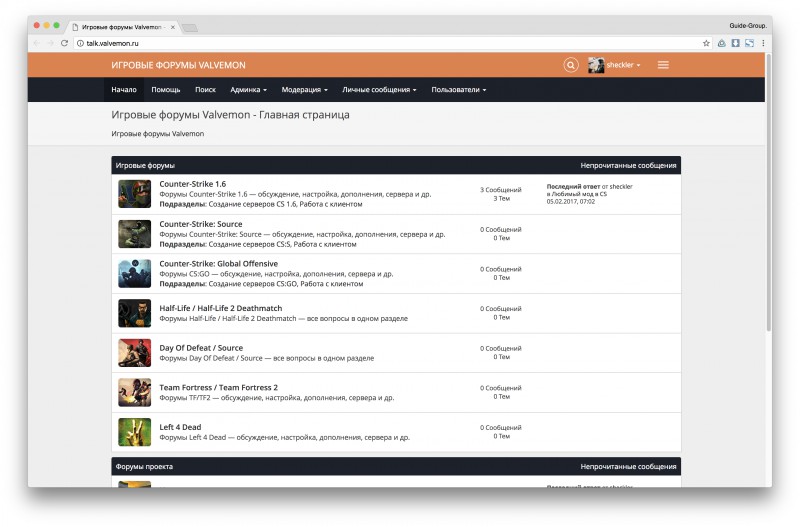The image size is (800, 527).
Task: Select the Игровые форумы Valvemon browser tab
Action: click(124, 27)
